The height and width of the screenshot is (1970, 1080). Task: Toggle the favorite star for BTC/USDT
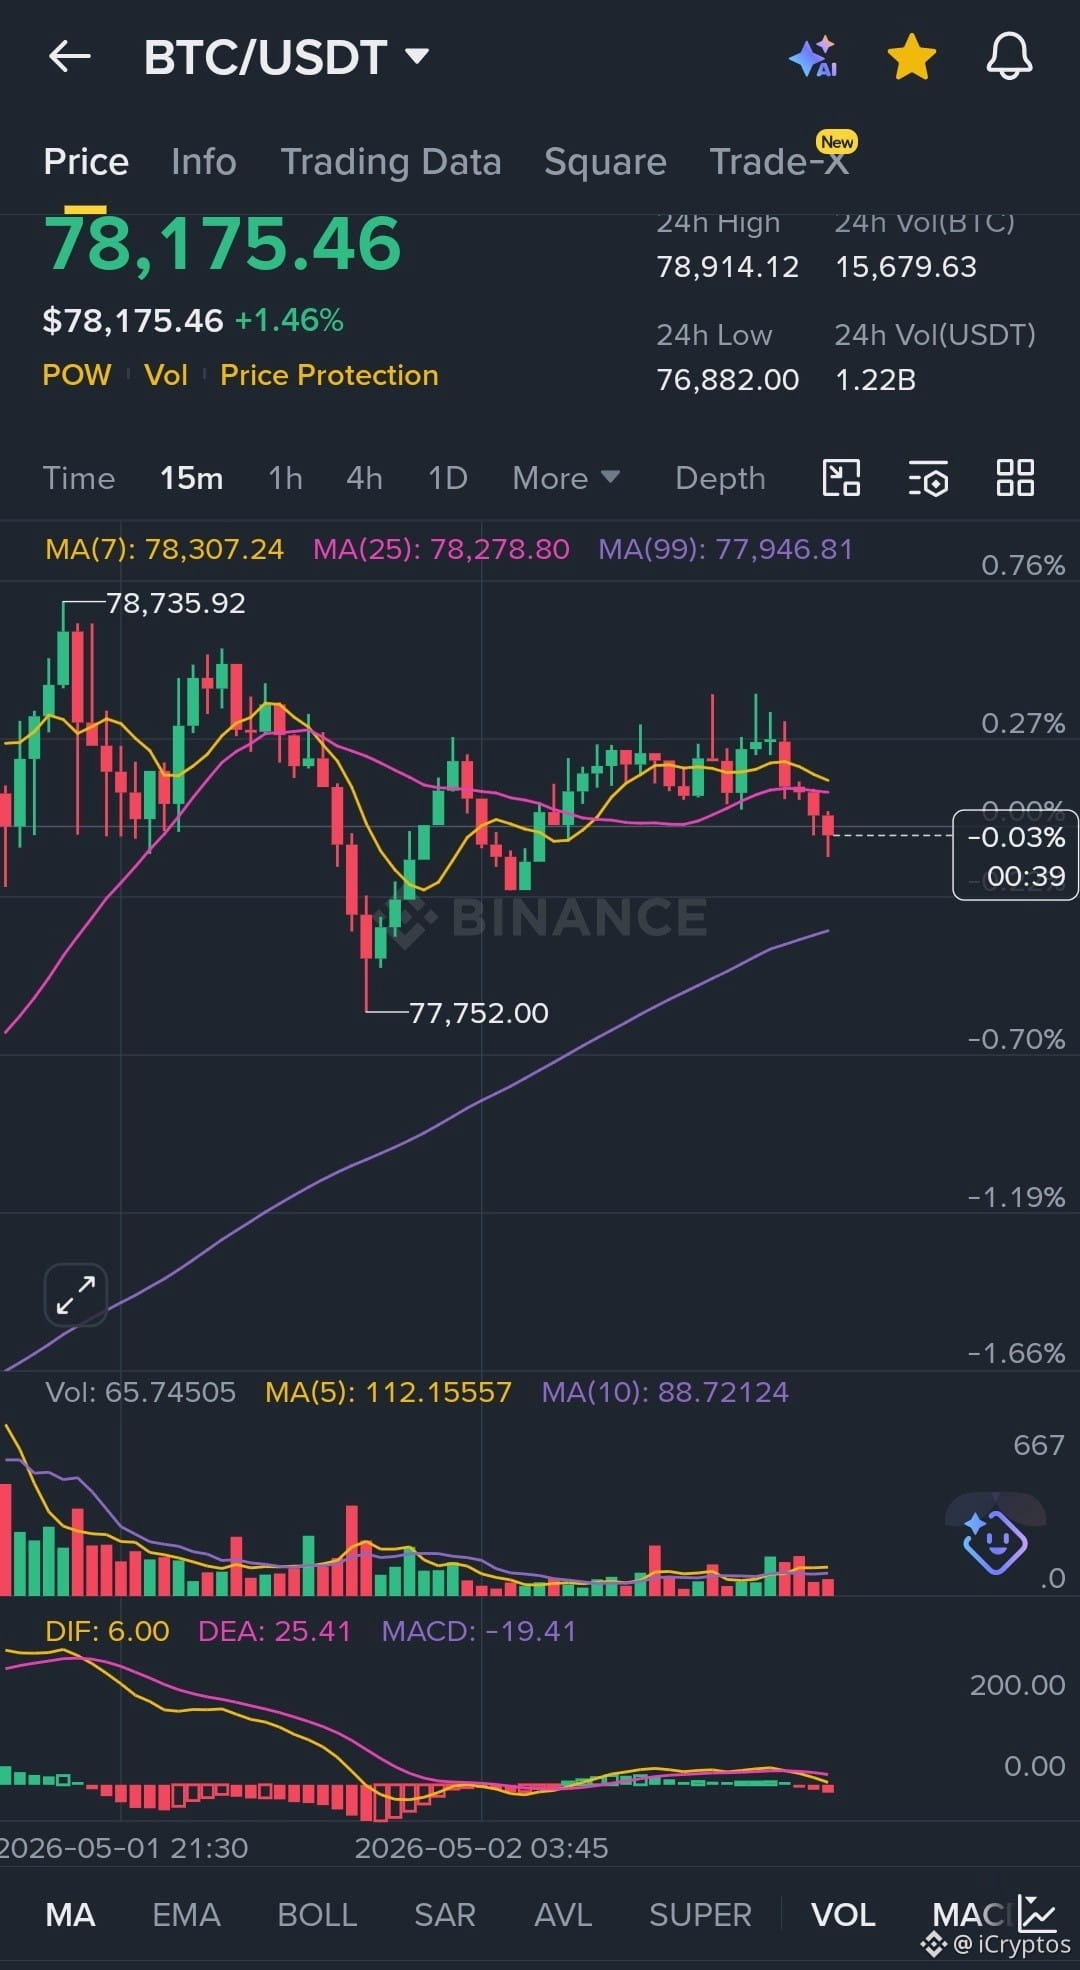pyautogui.click(x=911, y=57)
